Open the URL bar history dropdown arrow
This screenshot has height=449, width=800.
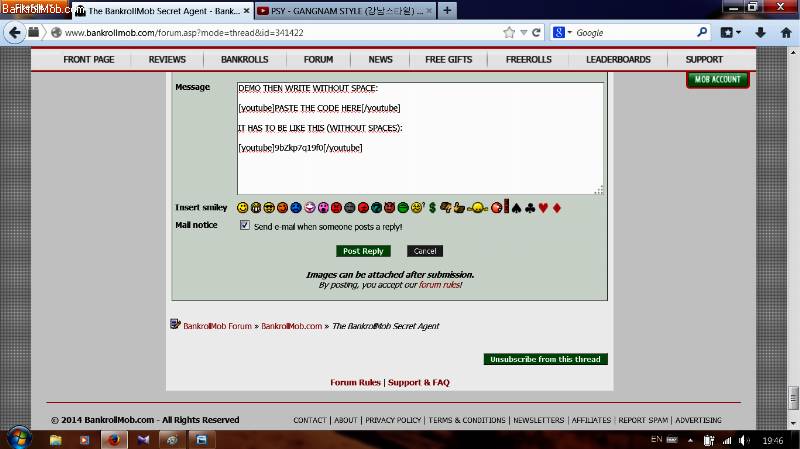[523, 33]
